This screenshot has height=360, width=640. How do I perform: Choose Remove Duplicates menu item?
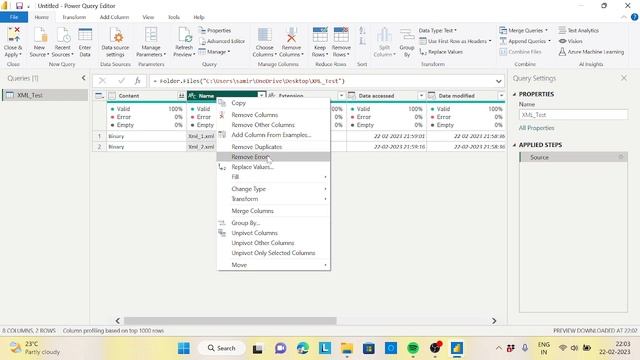(273, 147)
